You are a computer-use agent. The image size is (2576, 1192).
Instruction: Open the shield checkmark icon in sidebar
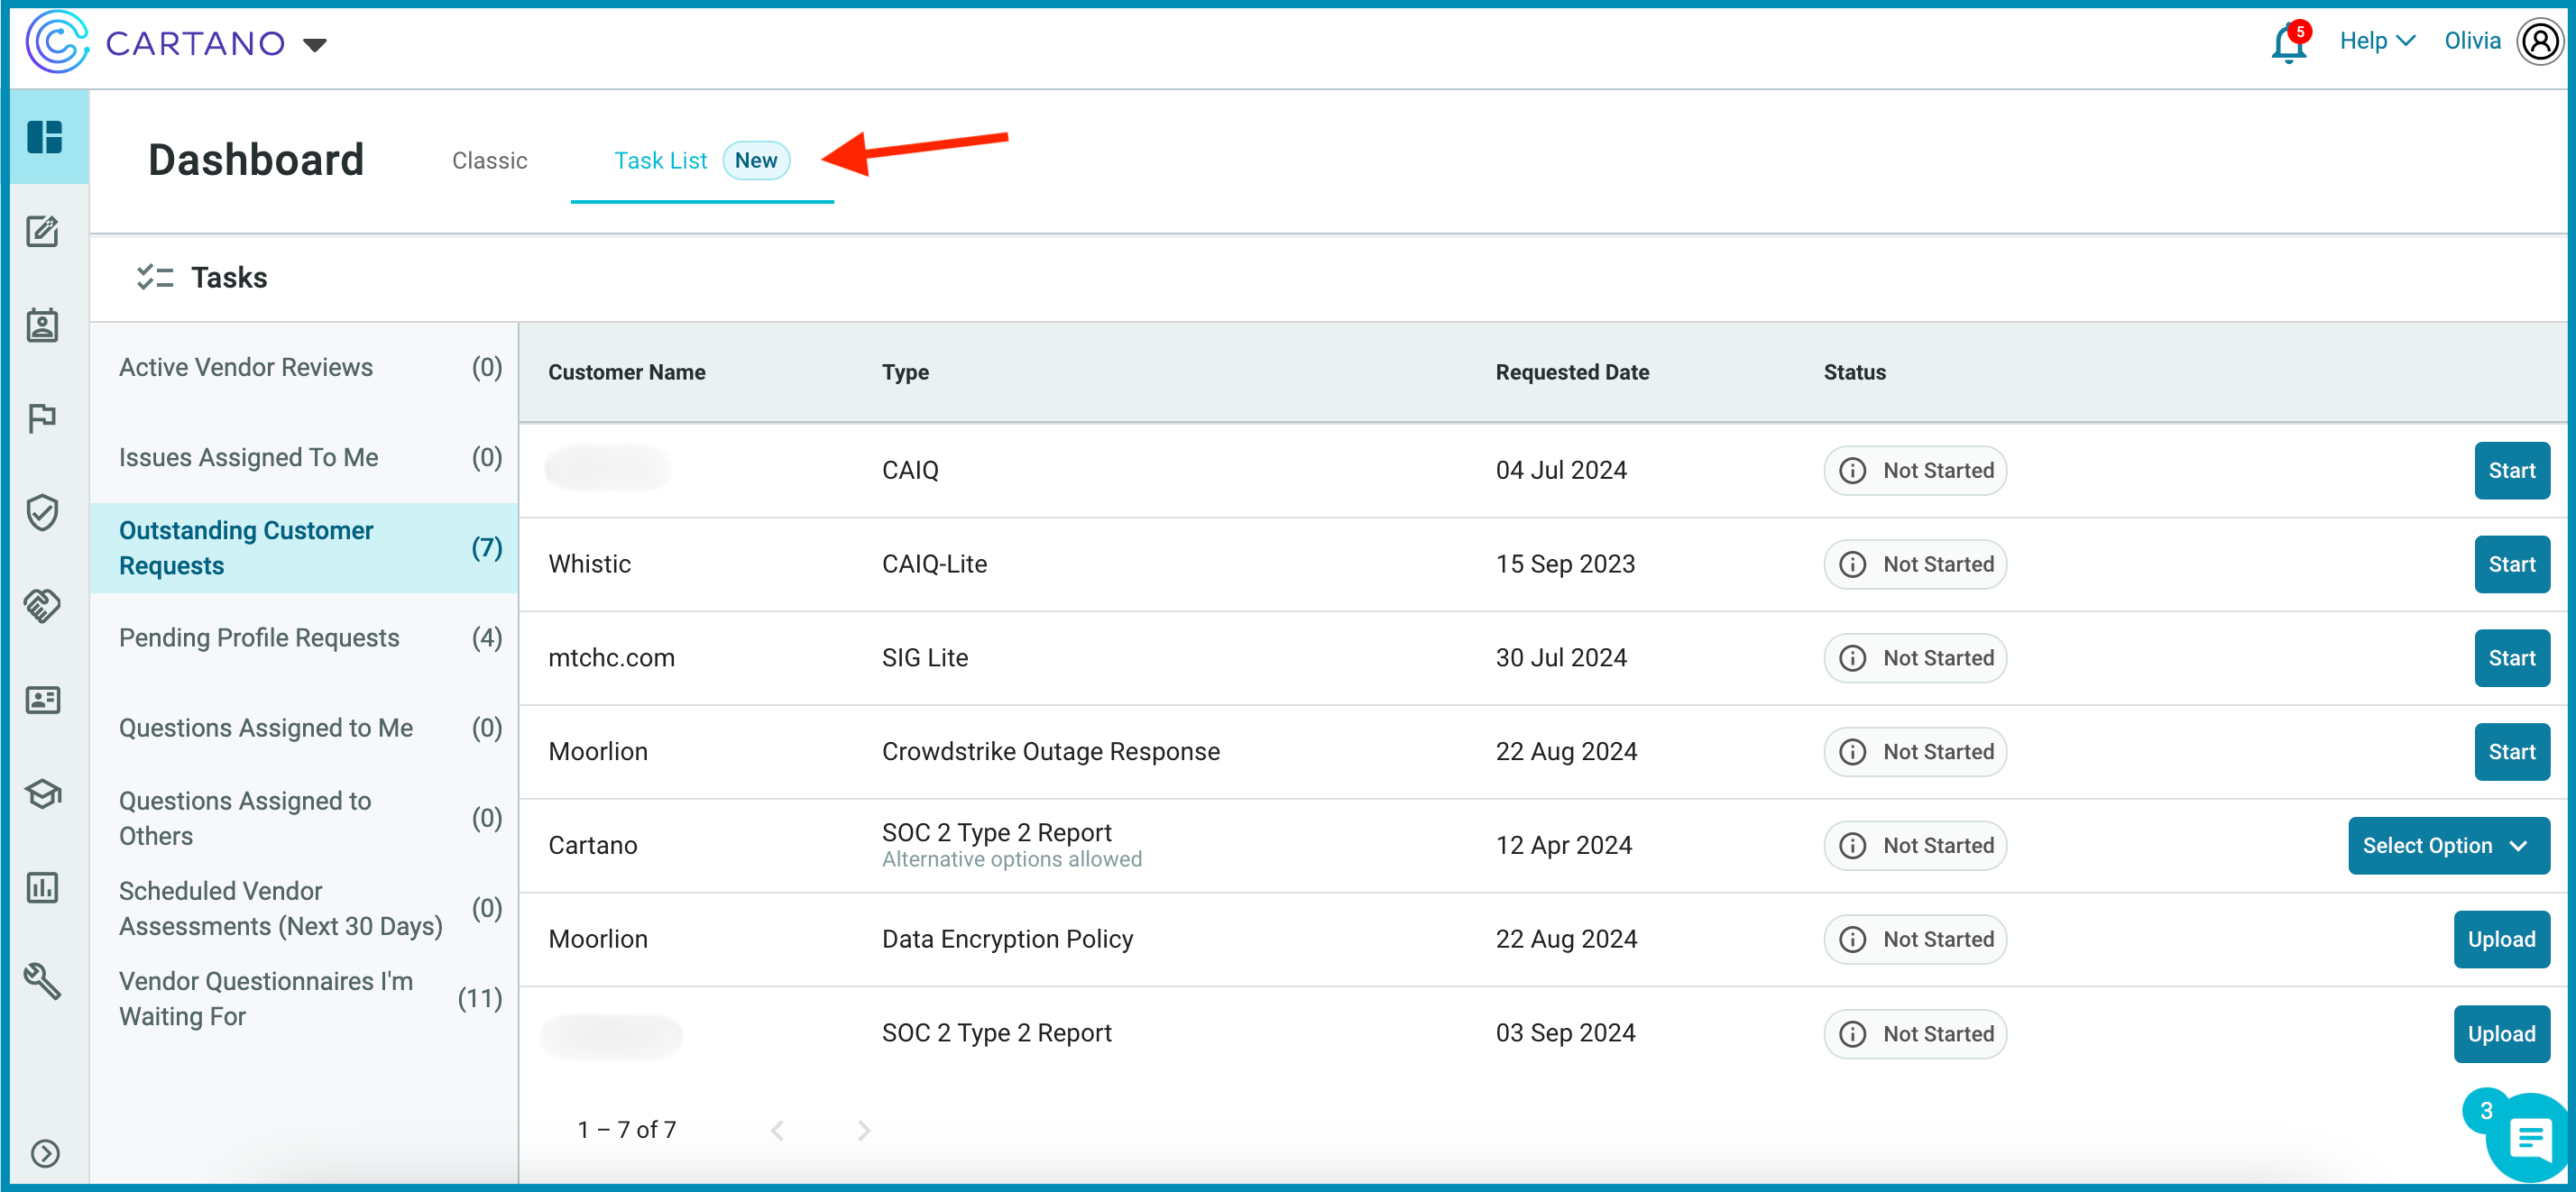coord(43,512)
